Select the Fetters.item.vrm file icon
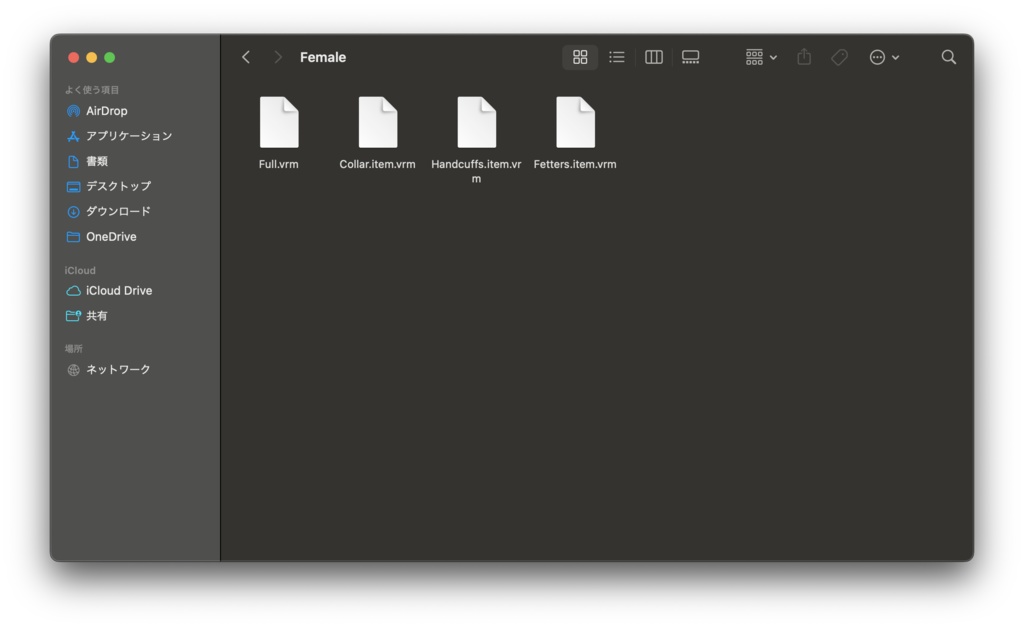Image resolution: width=1024 pixels, height=628 pixels. [x=575, y=122]
